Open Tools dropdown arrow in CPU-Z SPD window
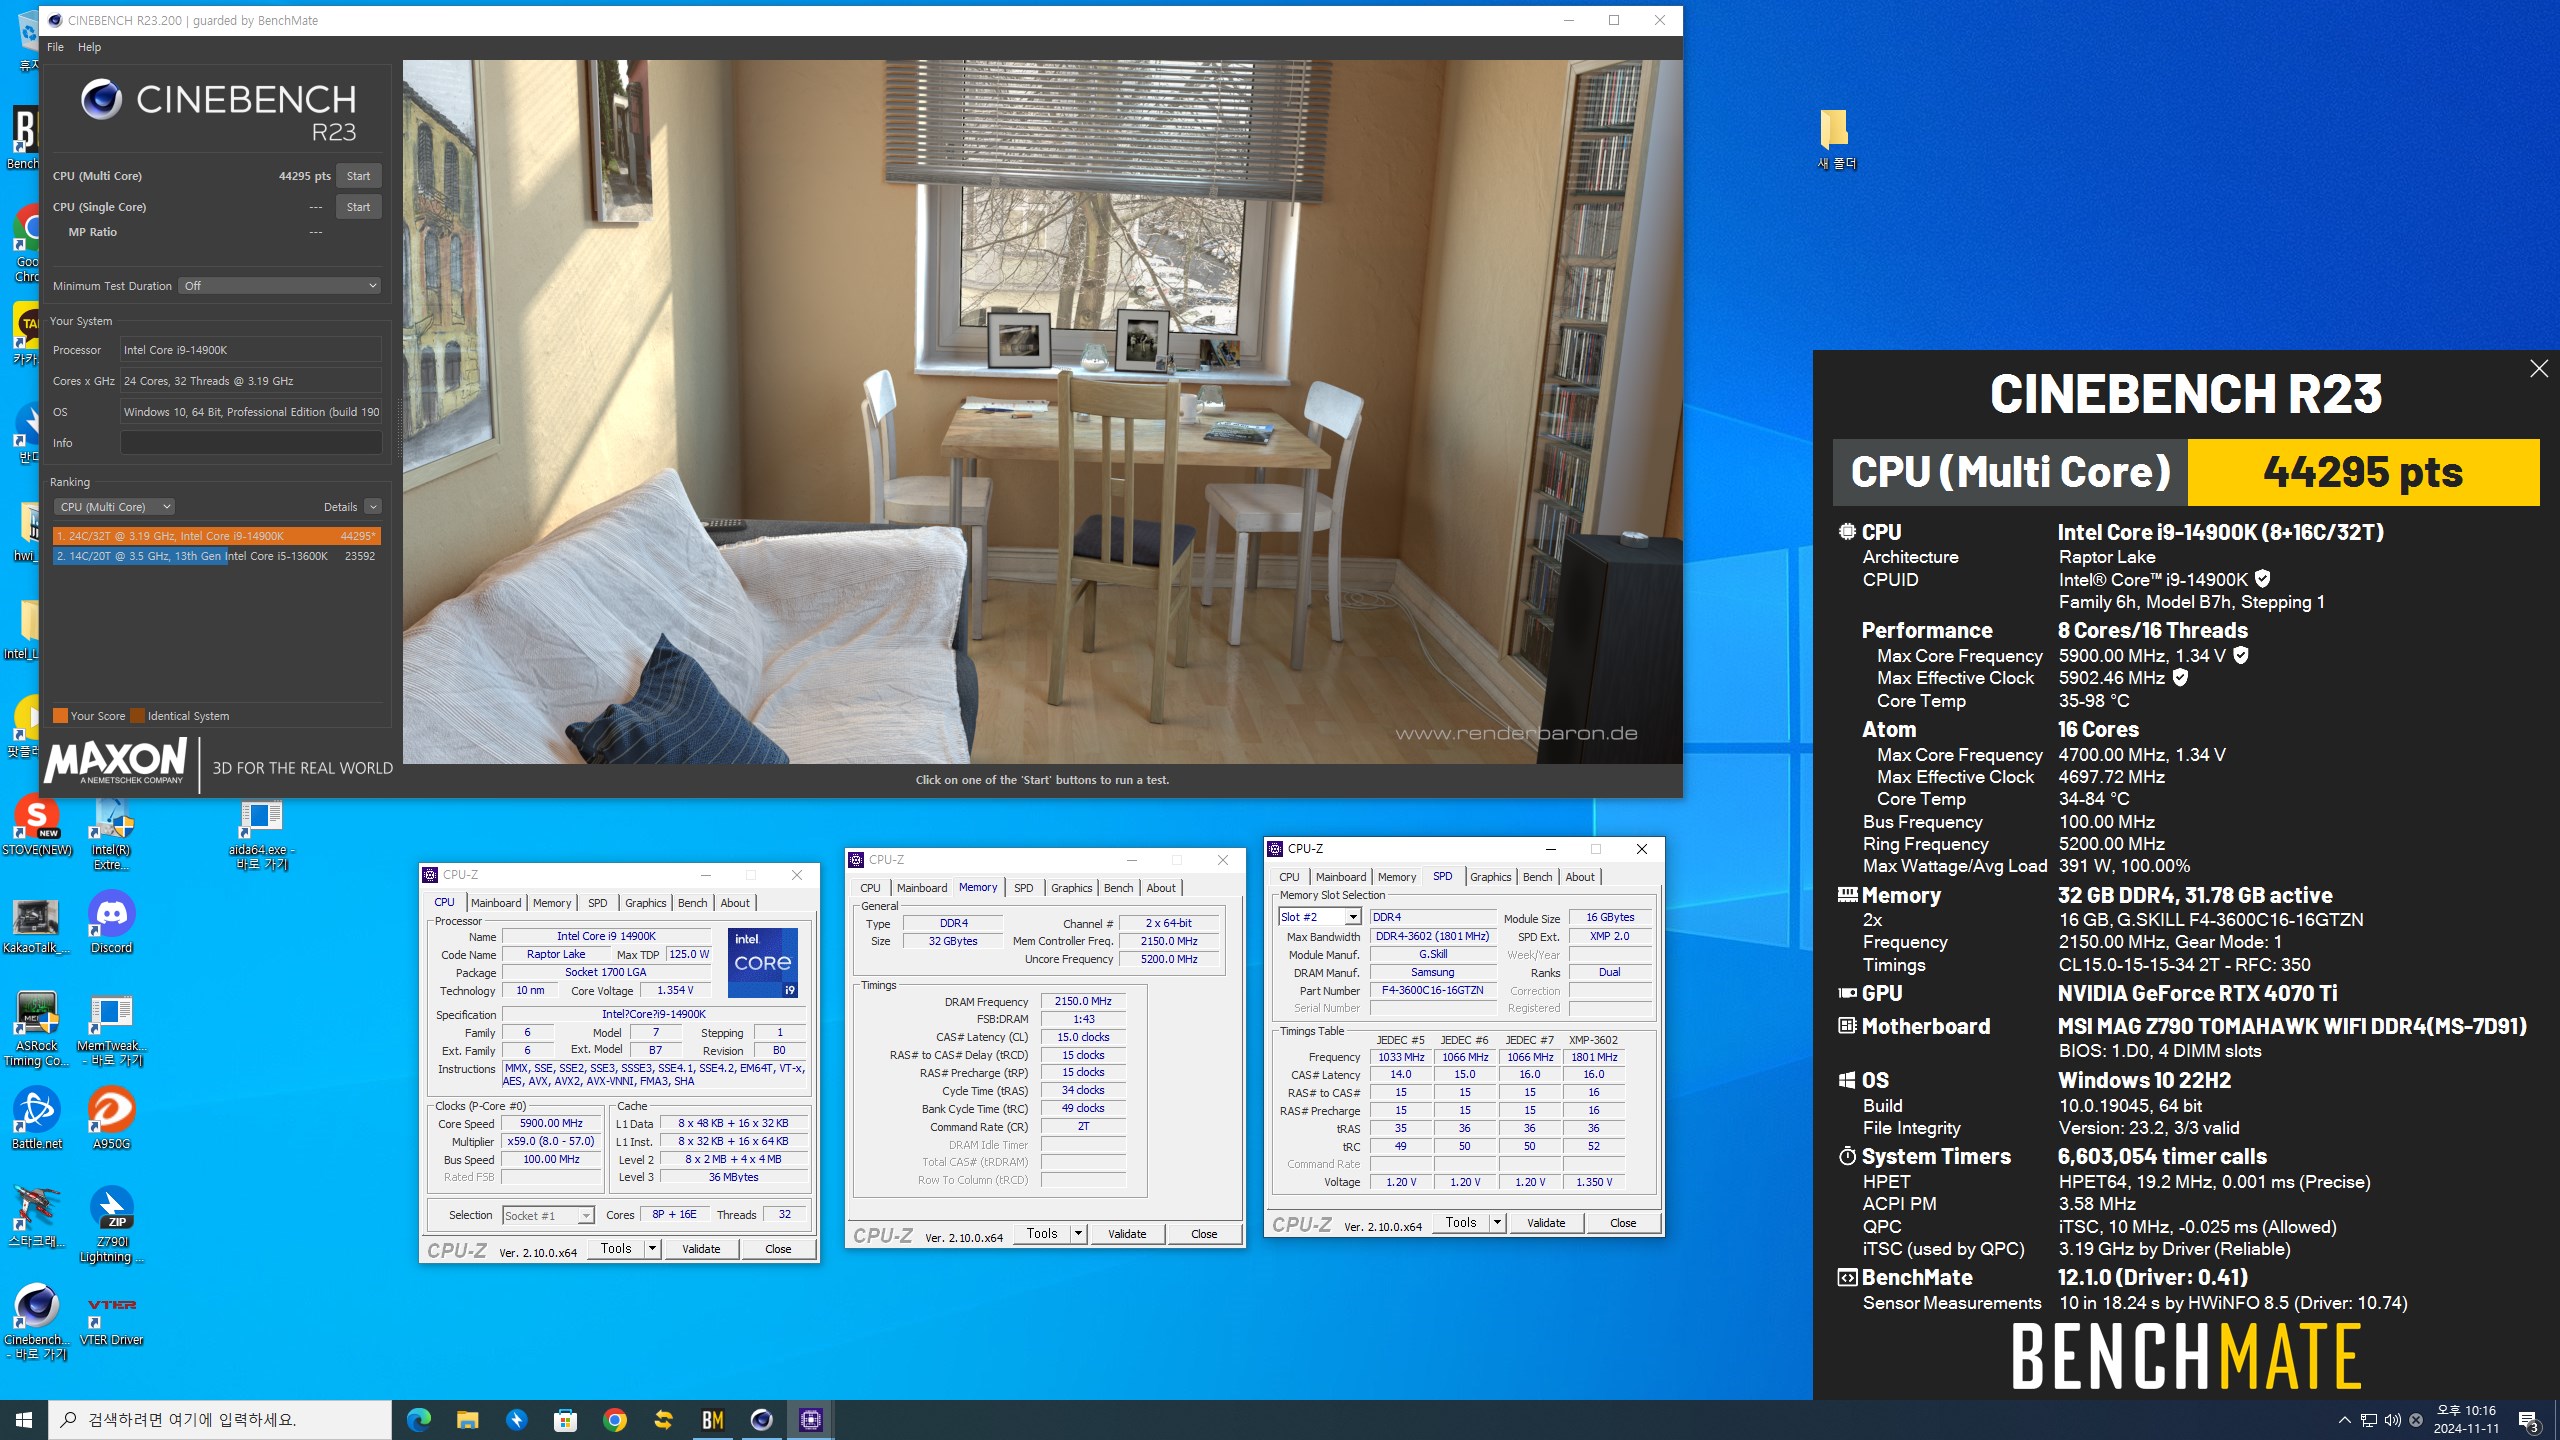Screen dimensions: 2560x1440 pos(1497,1223)
